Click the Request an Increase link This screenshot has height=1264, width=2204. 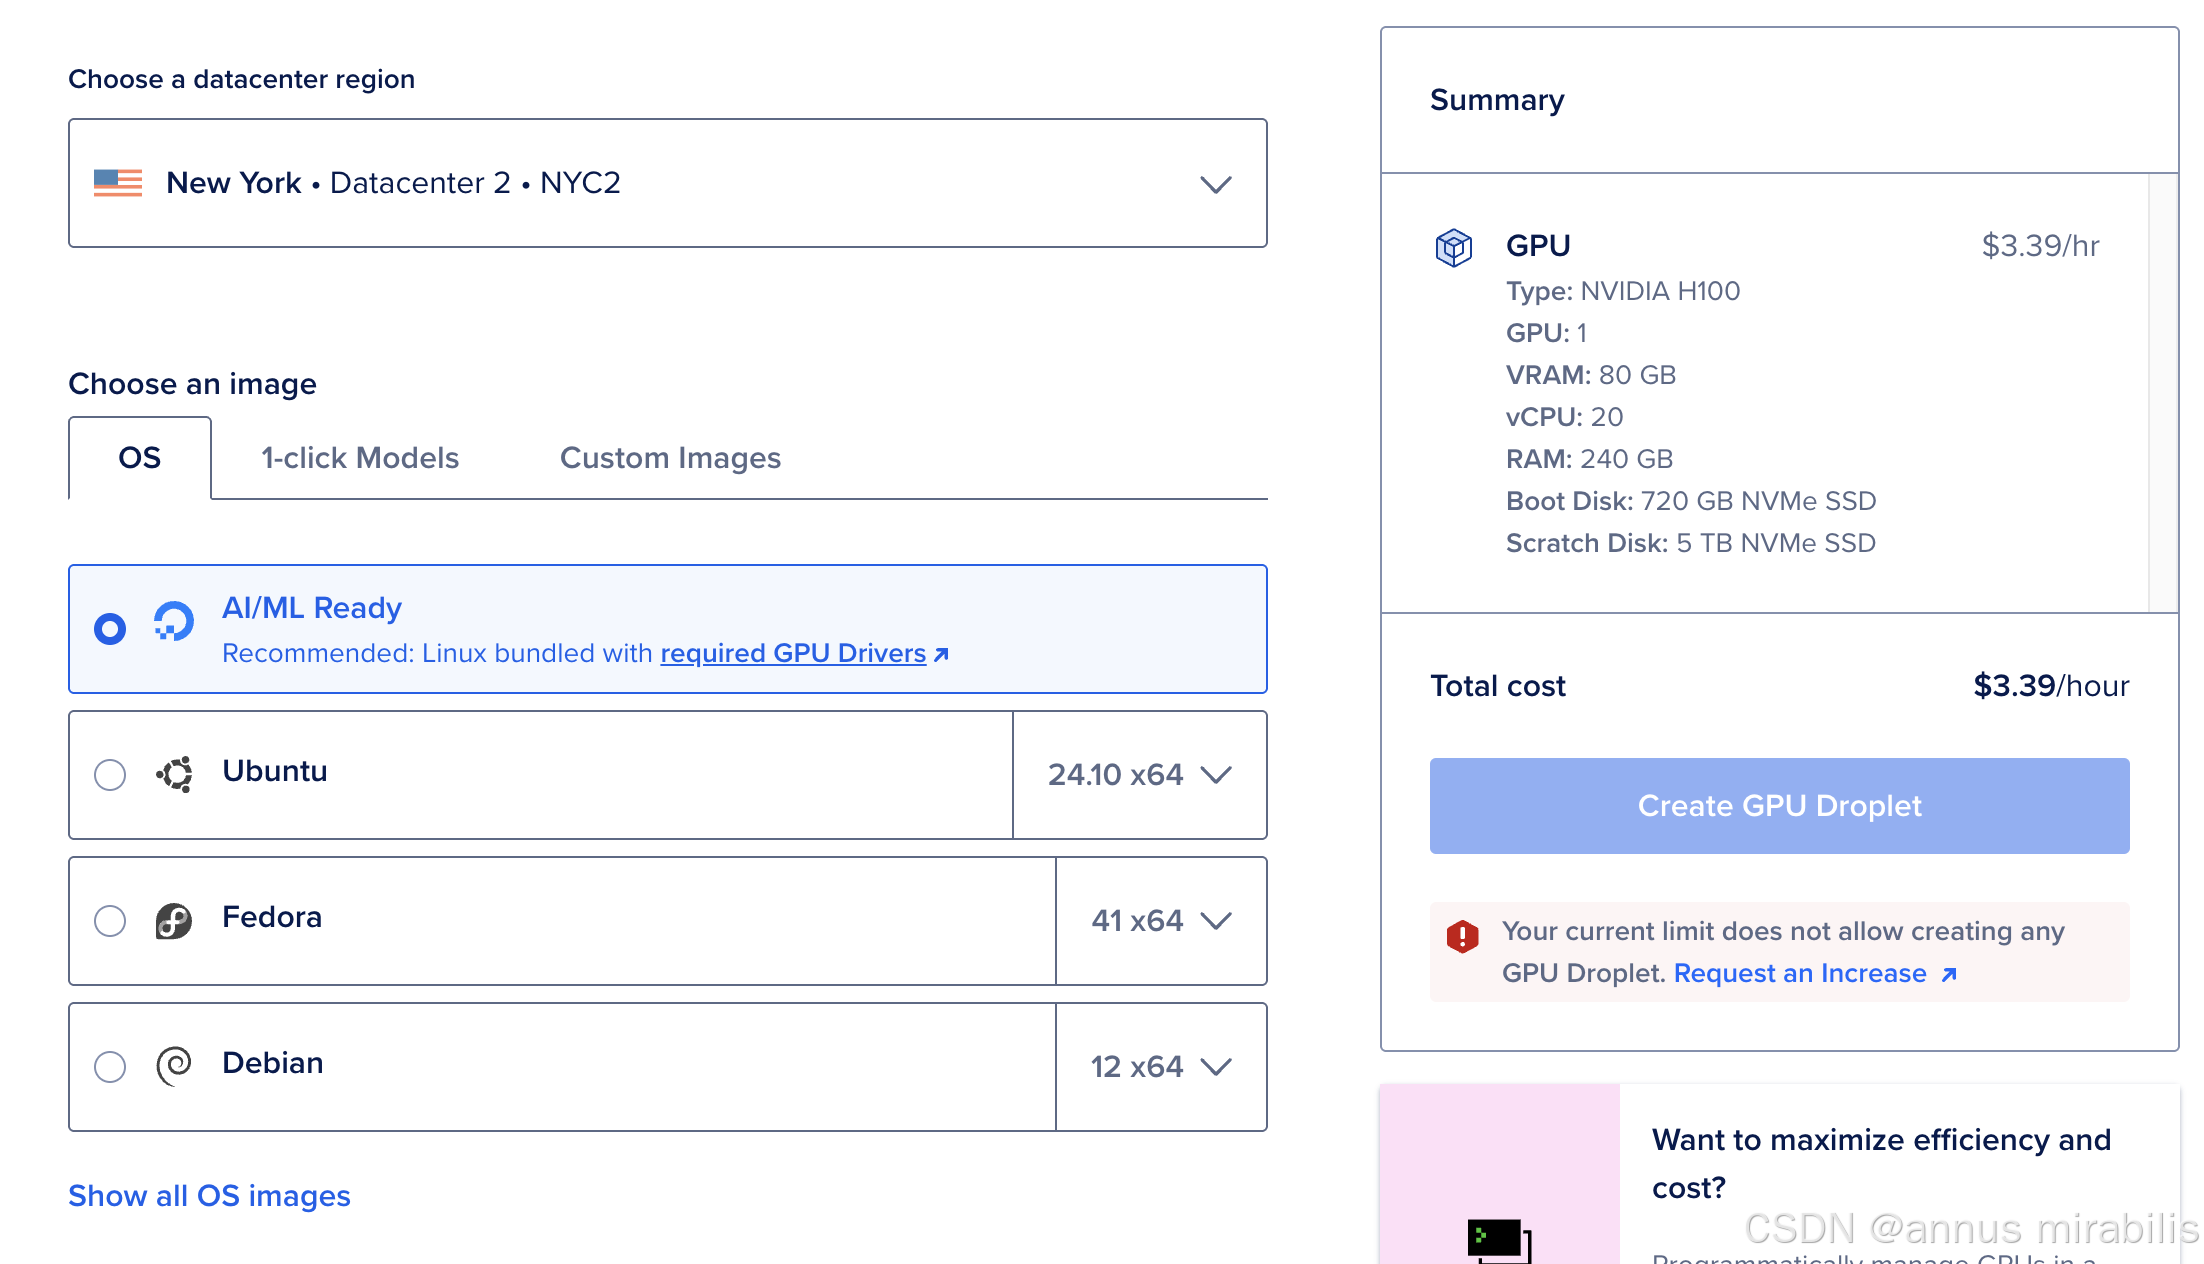tap(1800, 973)
